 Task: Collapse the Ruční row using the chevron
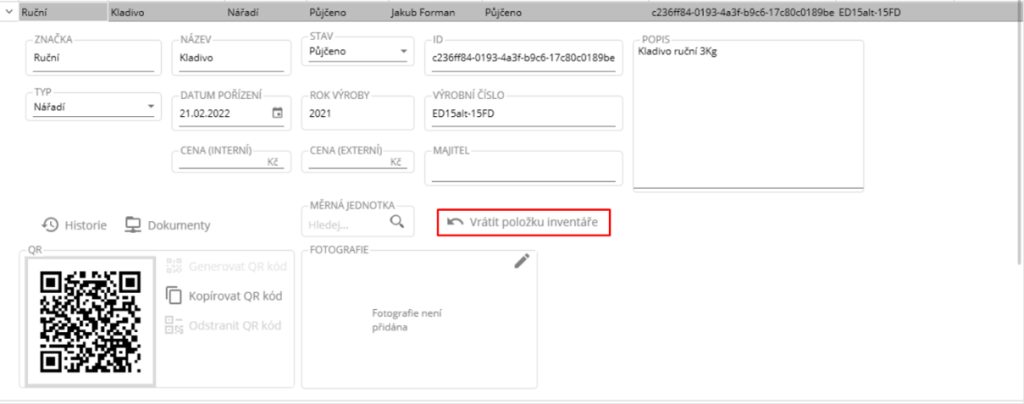point(10,12)
